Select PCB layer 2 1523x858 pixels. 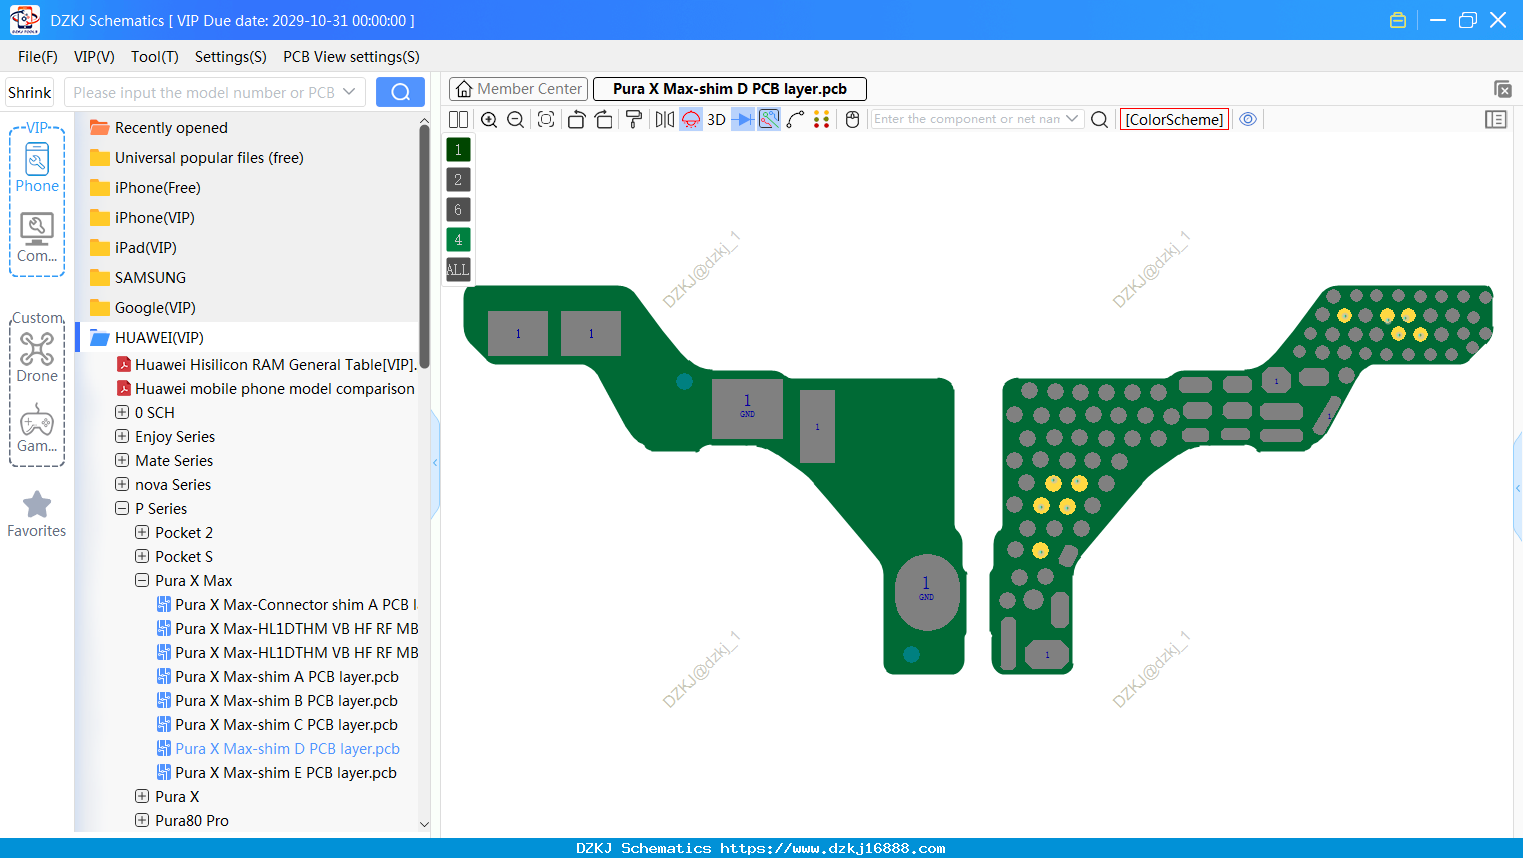coord(458,180)
